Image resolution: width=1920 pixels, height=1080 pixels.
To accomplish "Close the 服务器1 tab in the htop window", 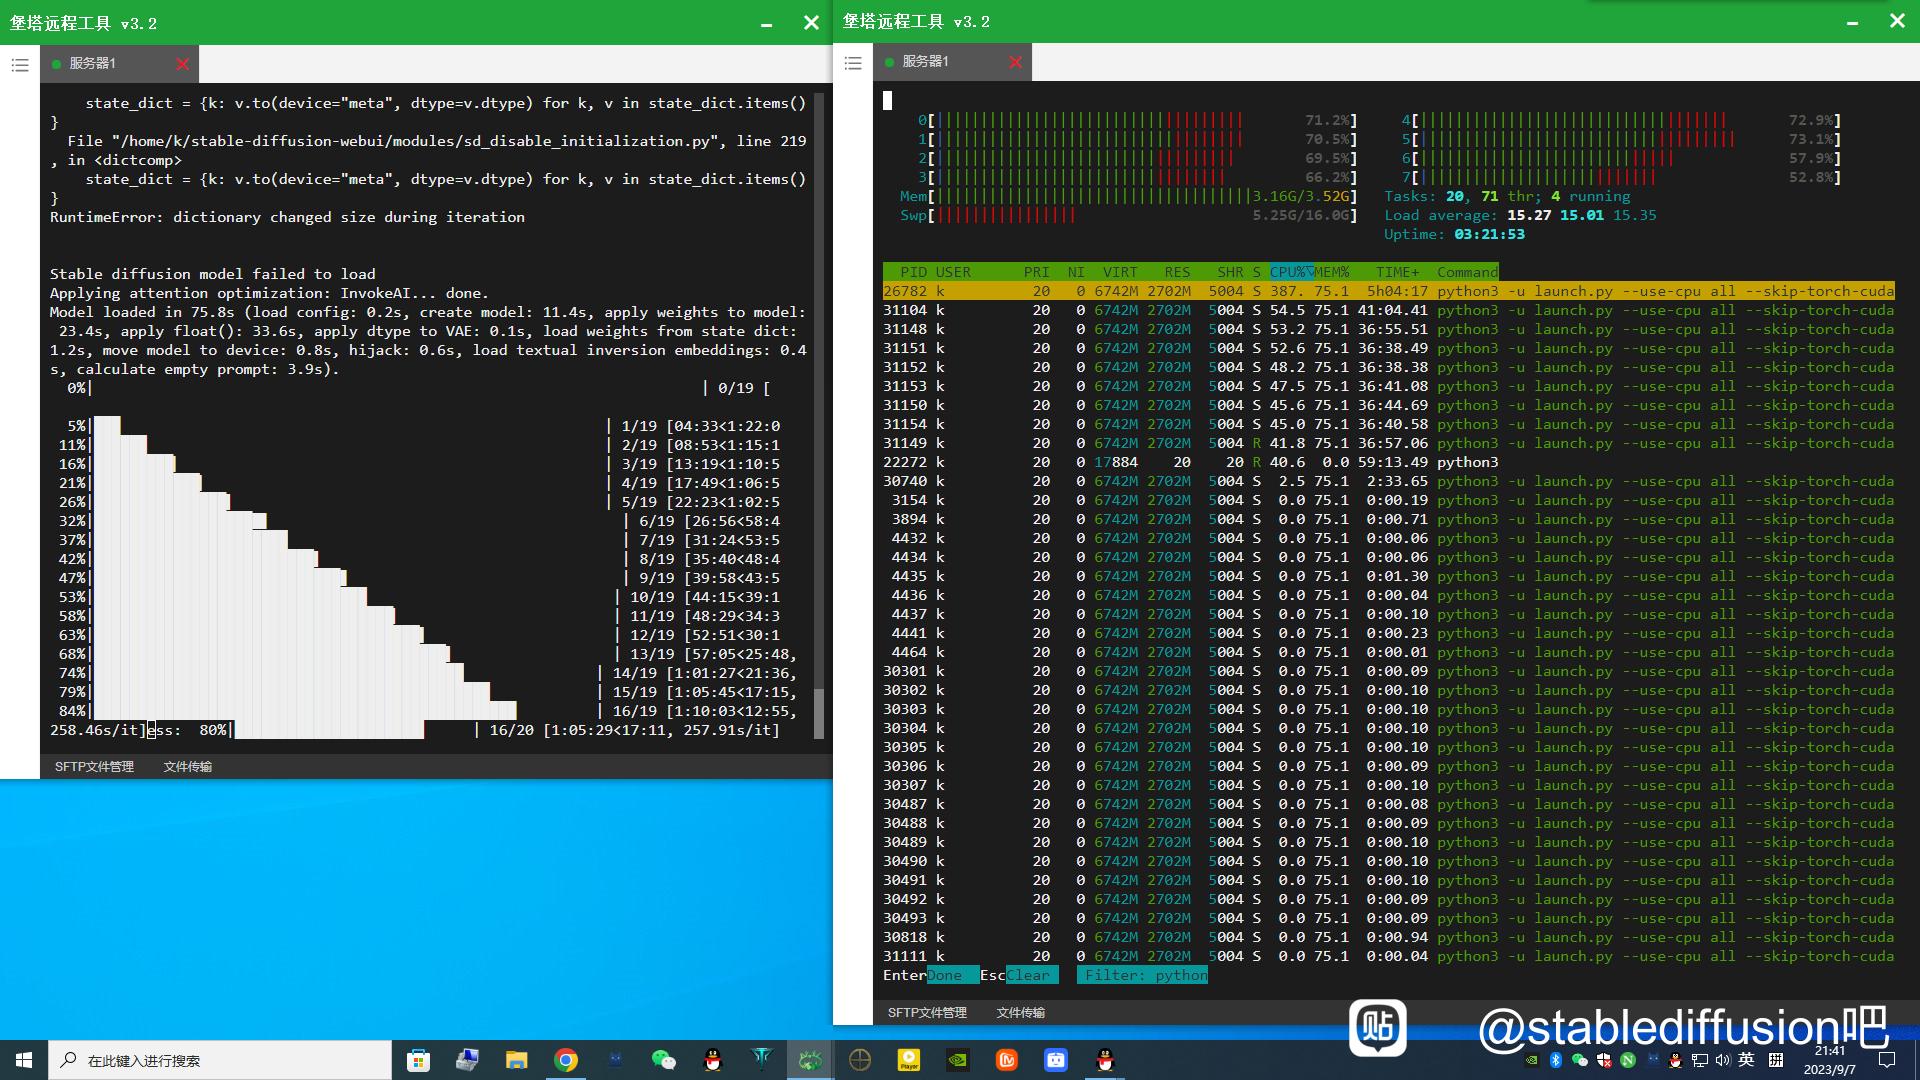I will point(1016,62).
